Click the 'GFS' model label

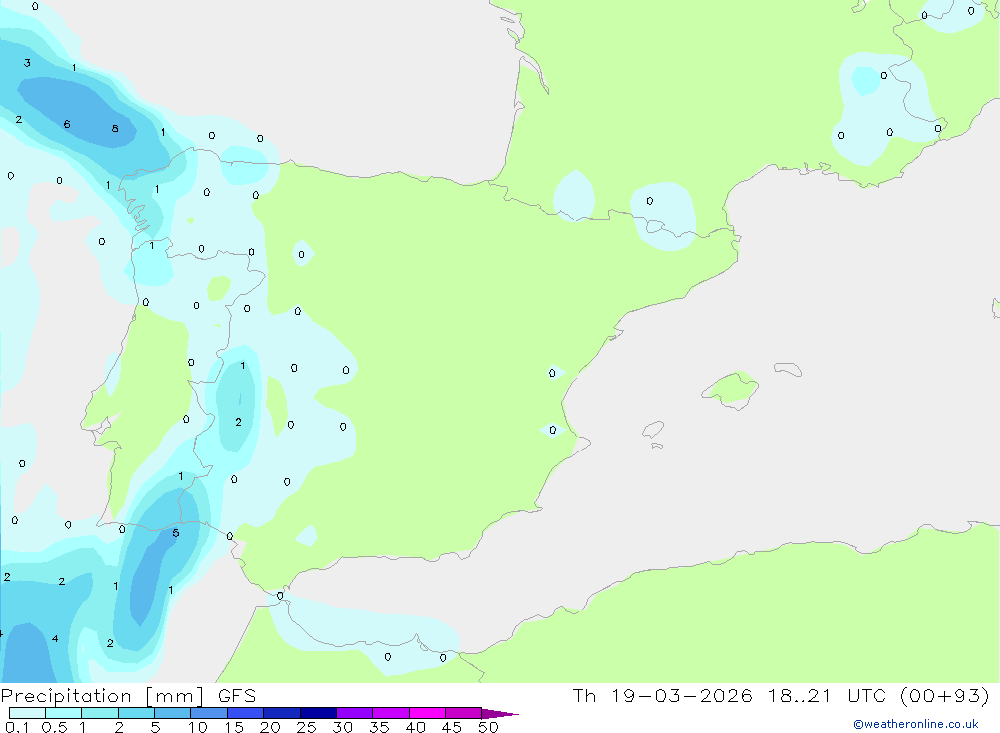tap(237, 696)
